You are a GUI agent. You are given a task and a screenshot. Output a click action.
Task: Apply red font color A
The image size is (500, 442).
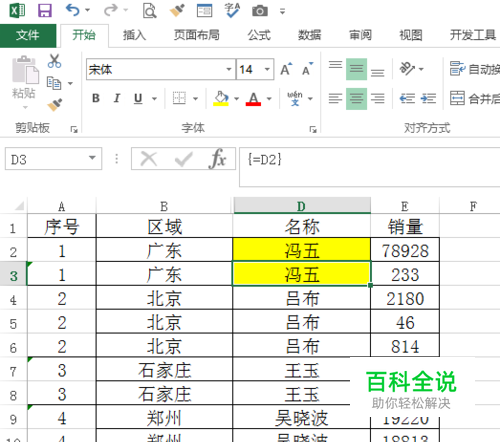point(253,98)
